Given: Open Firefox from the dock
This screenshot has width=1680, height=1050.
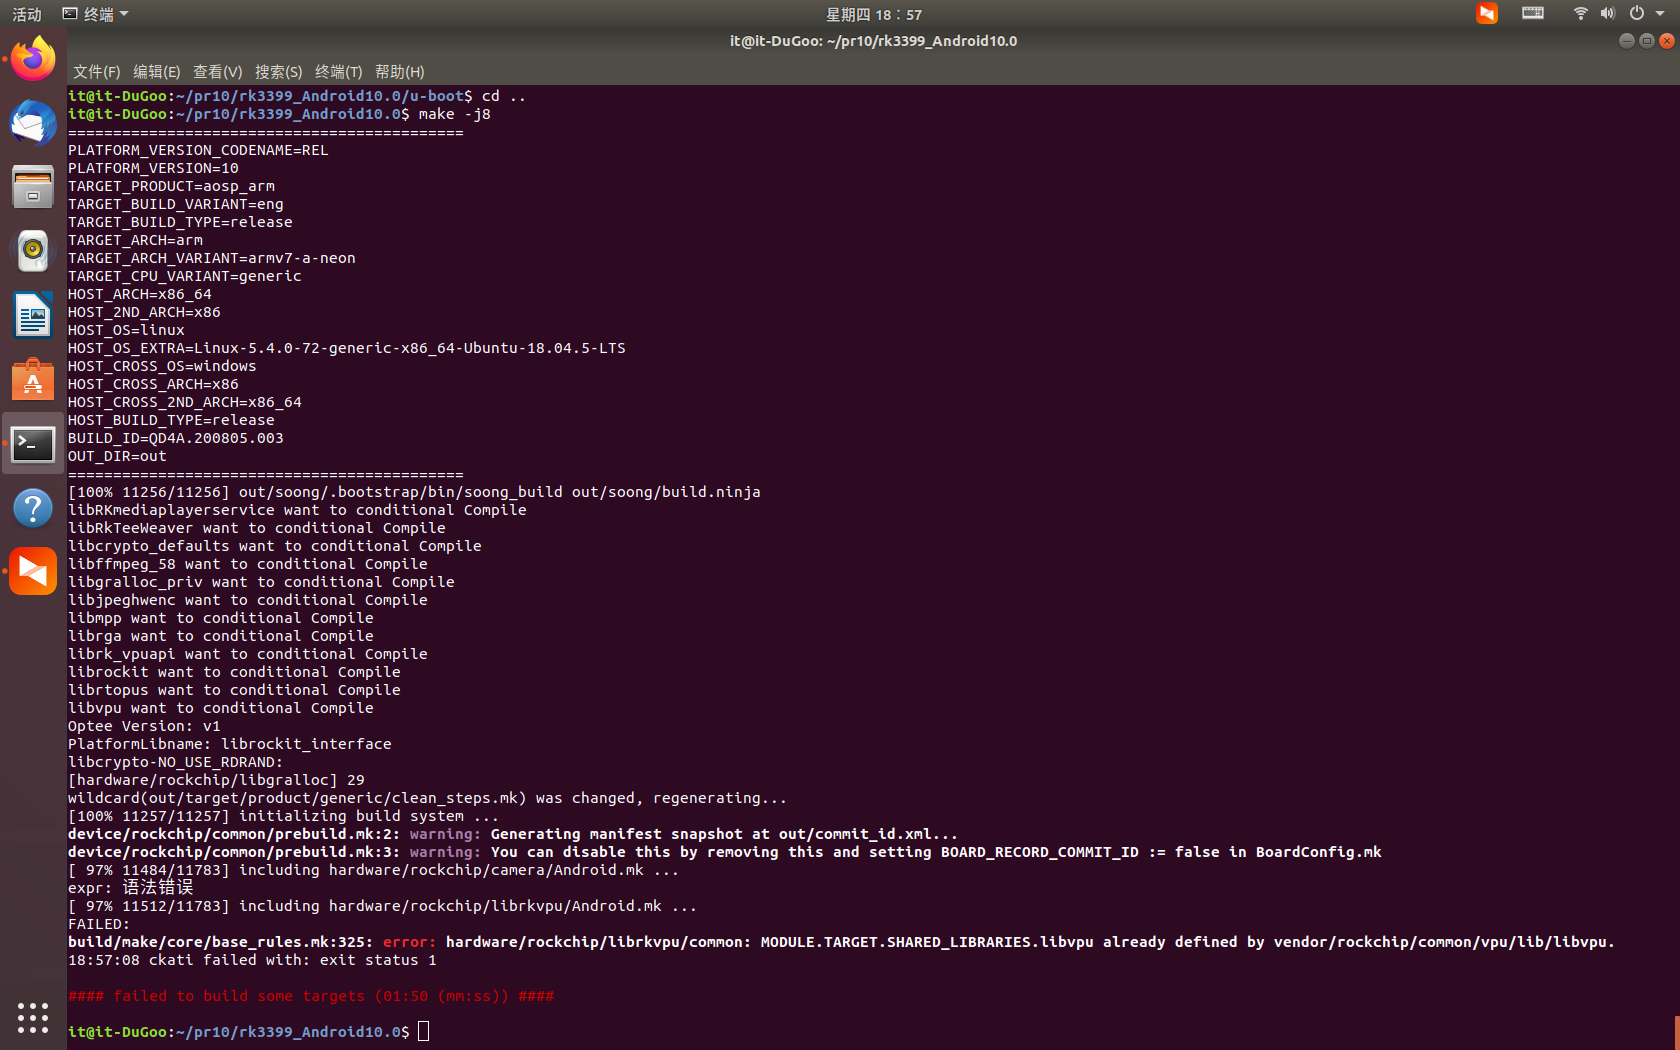Looking at the screenshot, I should coord(33,59).
